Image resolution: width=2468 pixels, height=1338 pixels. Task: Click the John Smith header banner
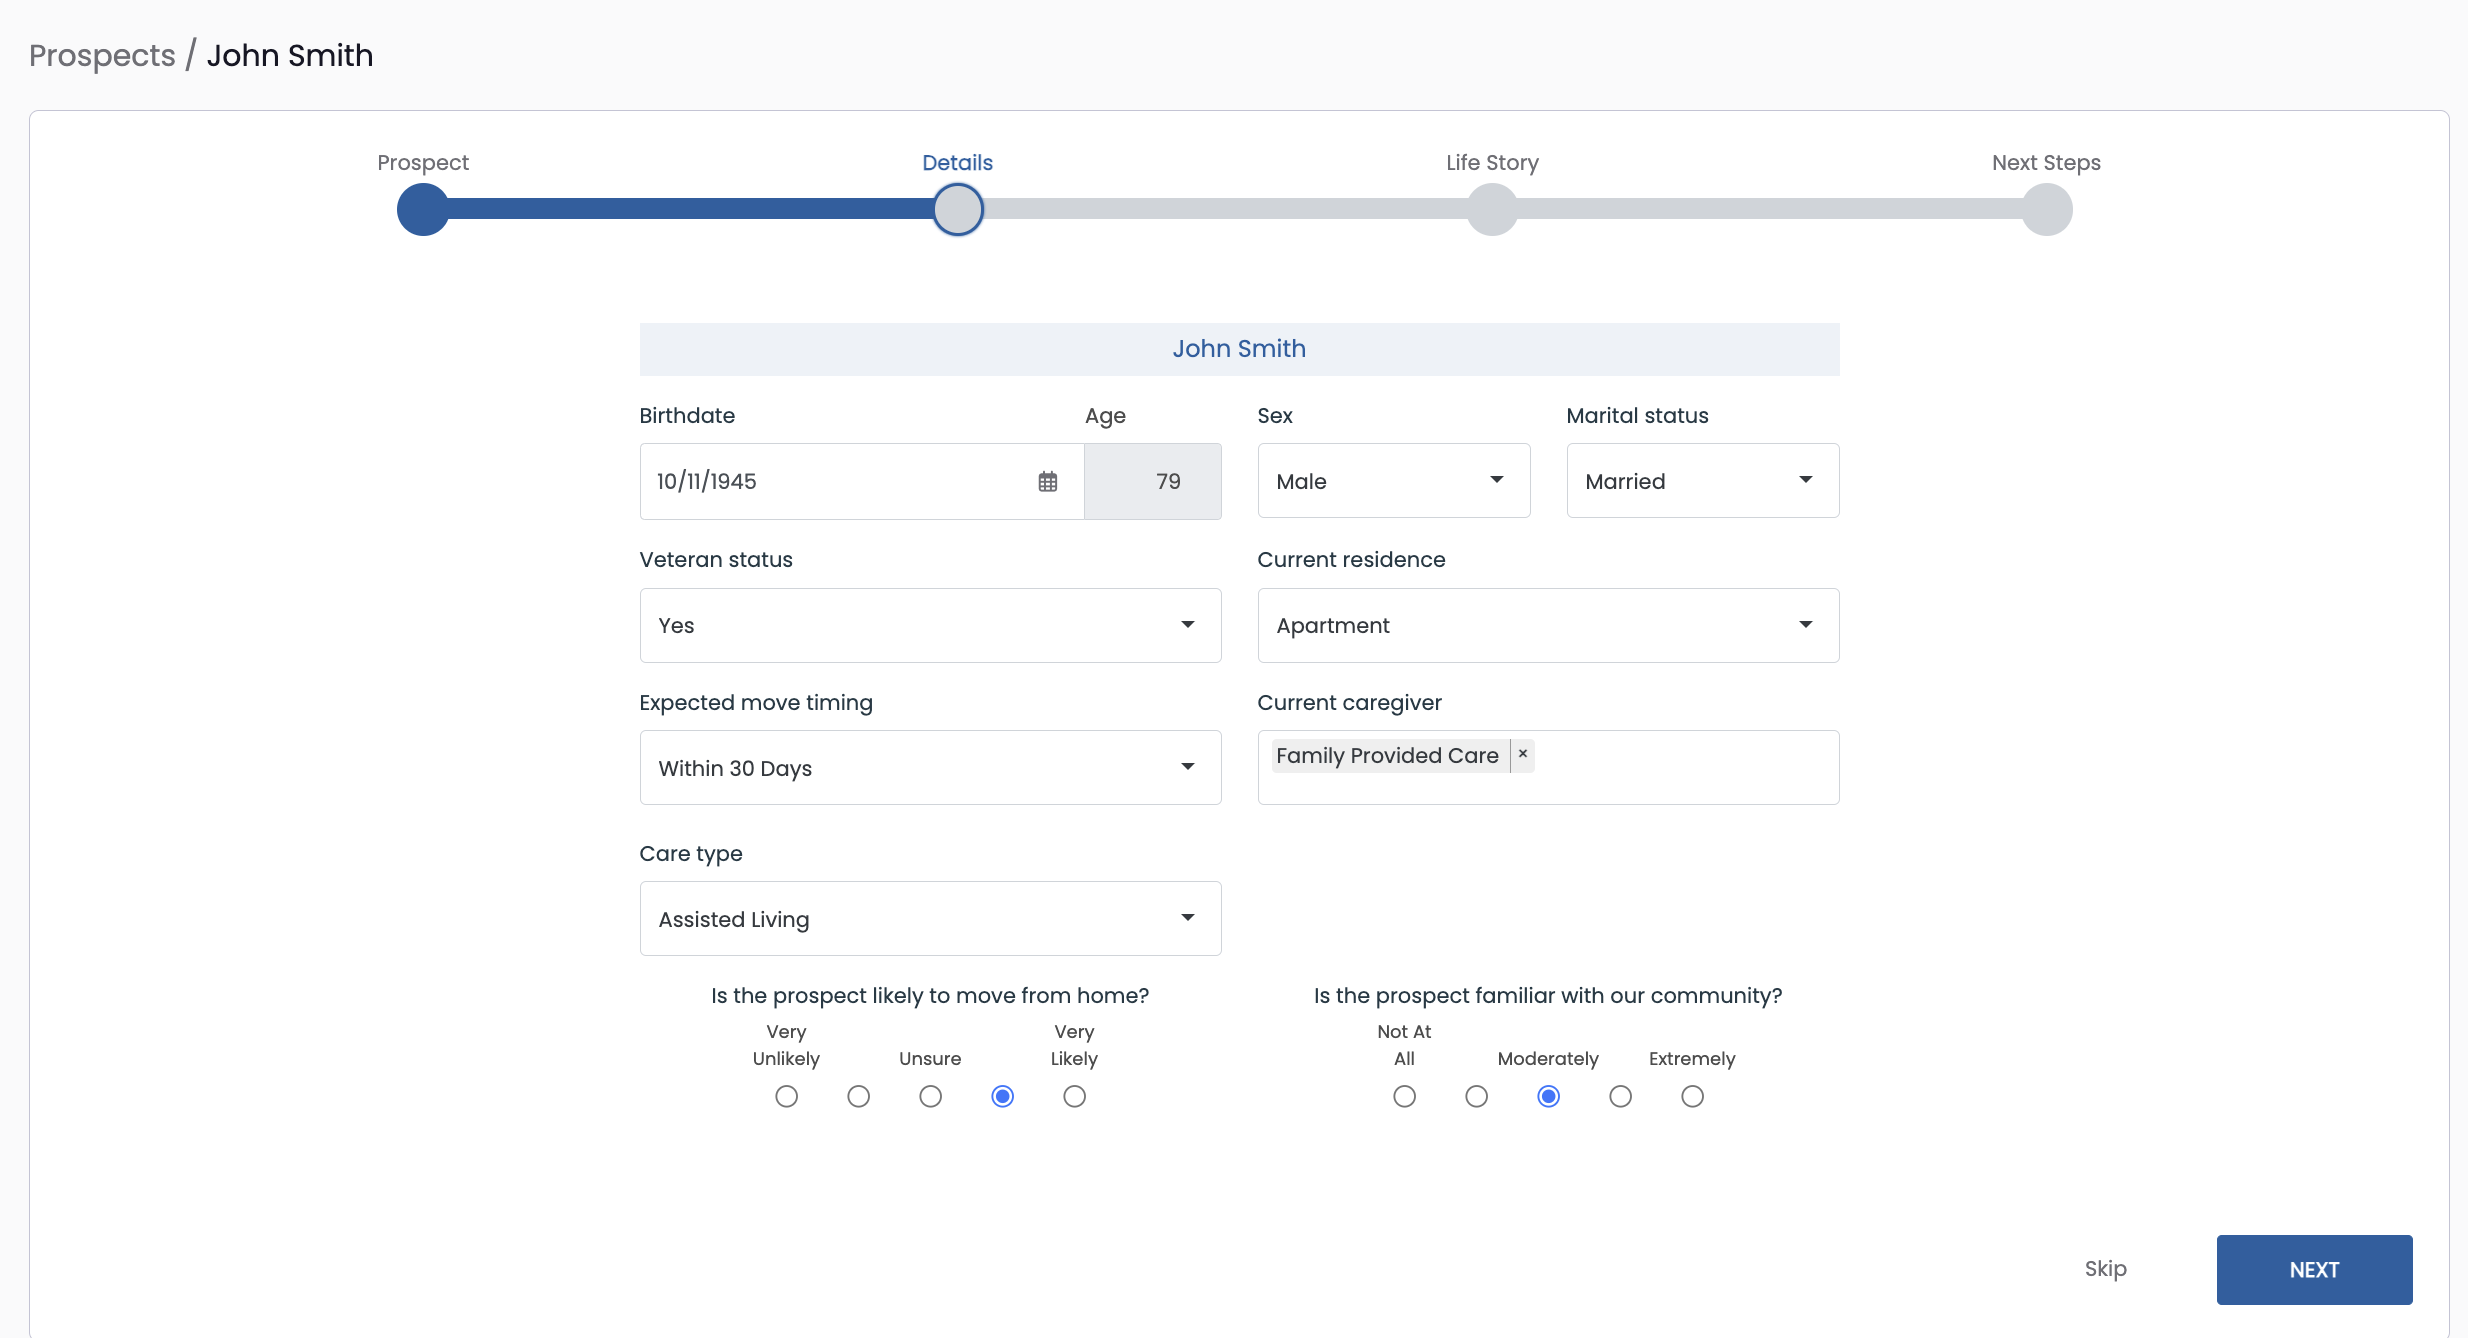(x=1239, y=349)
